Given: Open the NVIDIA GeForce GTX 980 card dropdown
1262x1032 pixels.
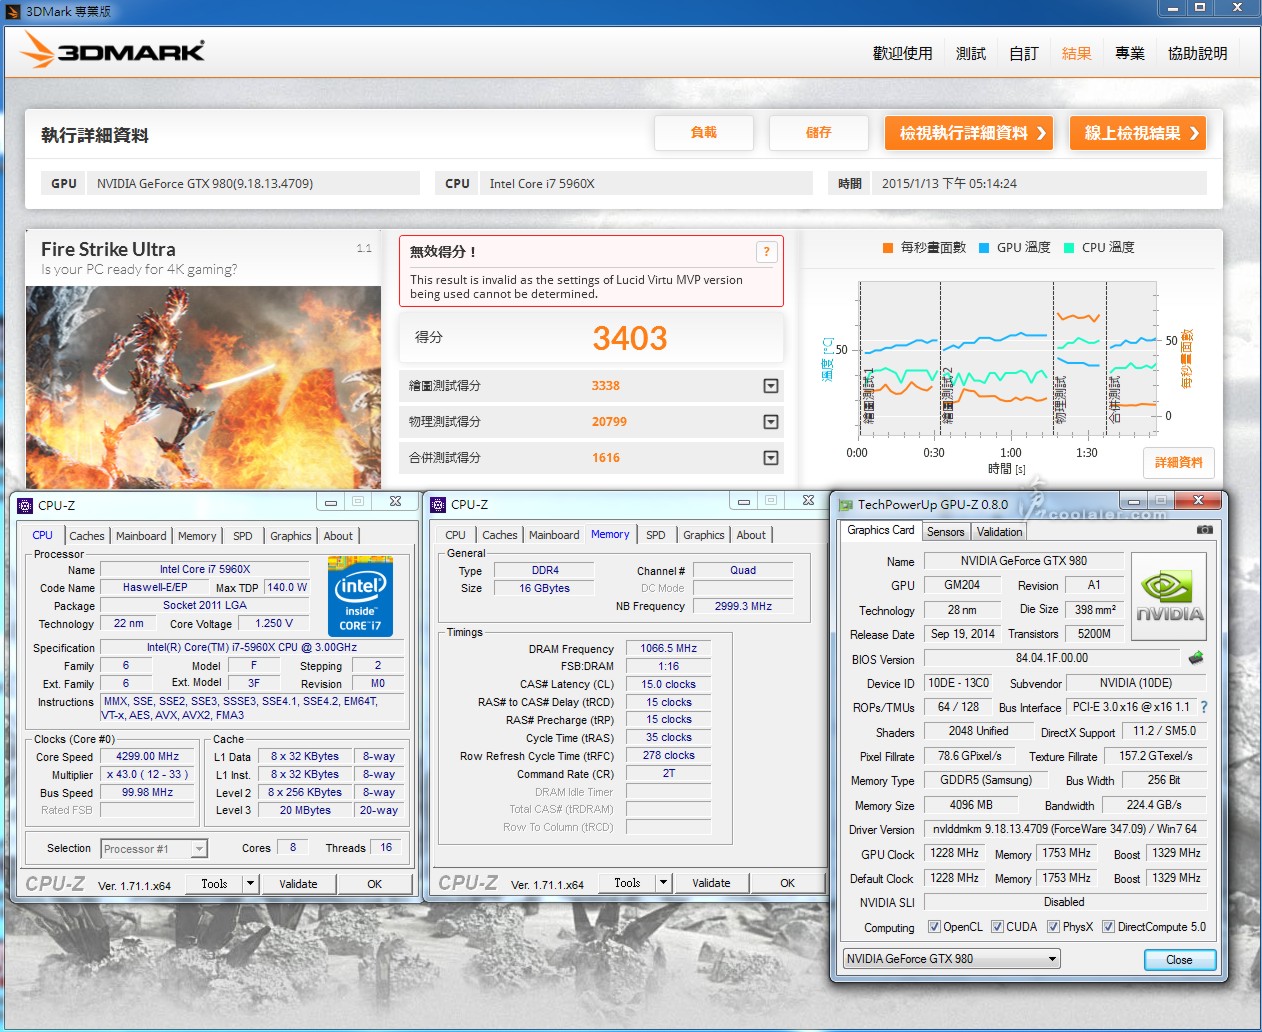Looking at the screenshot, I should 952,959.
